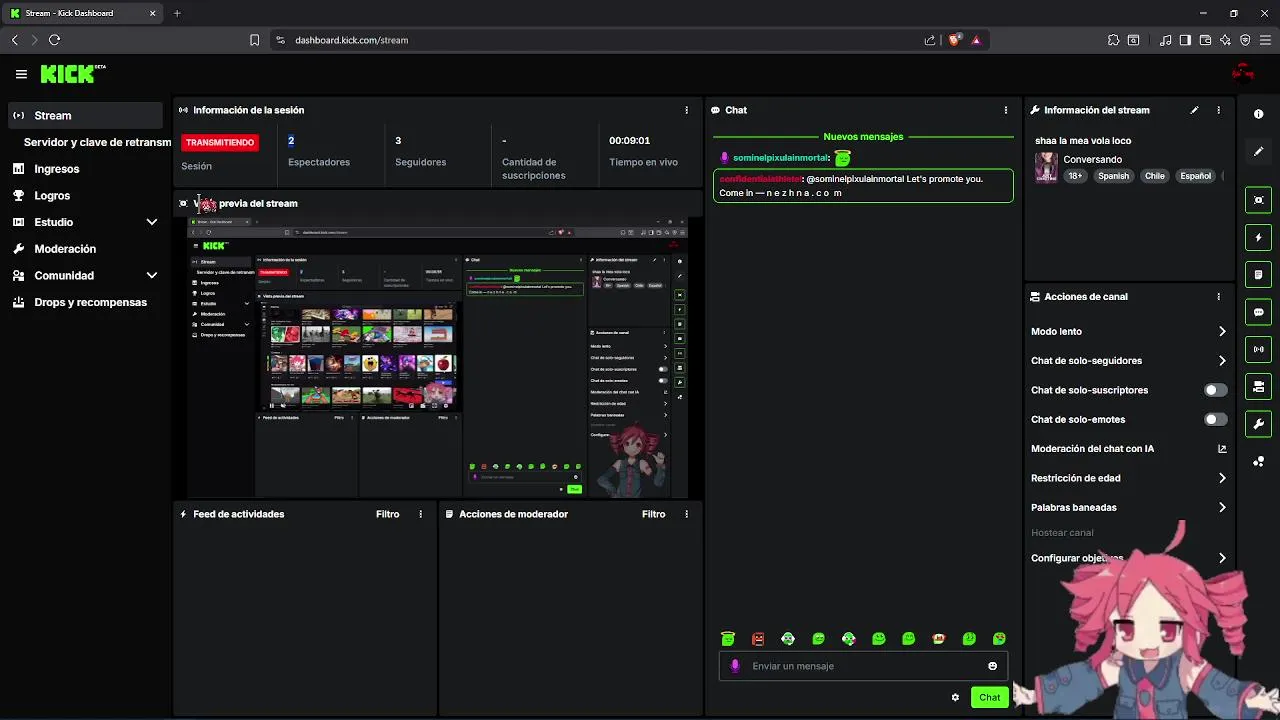This screenshot has height=720, width=1280.
Task: Click the 18+ tag
Action: pyautogui.click(x=1075, y=176)
